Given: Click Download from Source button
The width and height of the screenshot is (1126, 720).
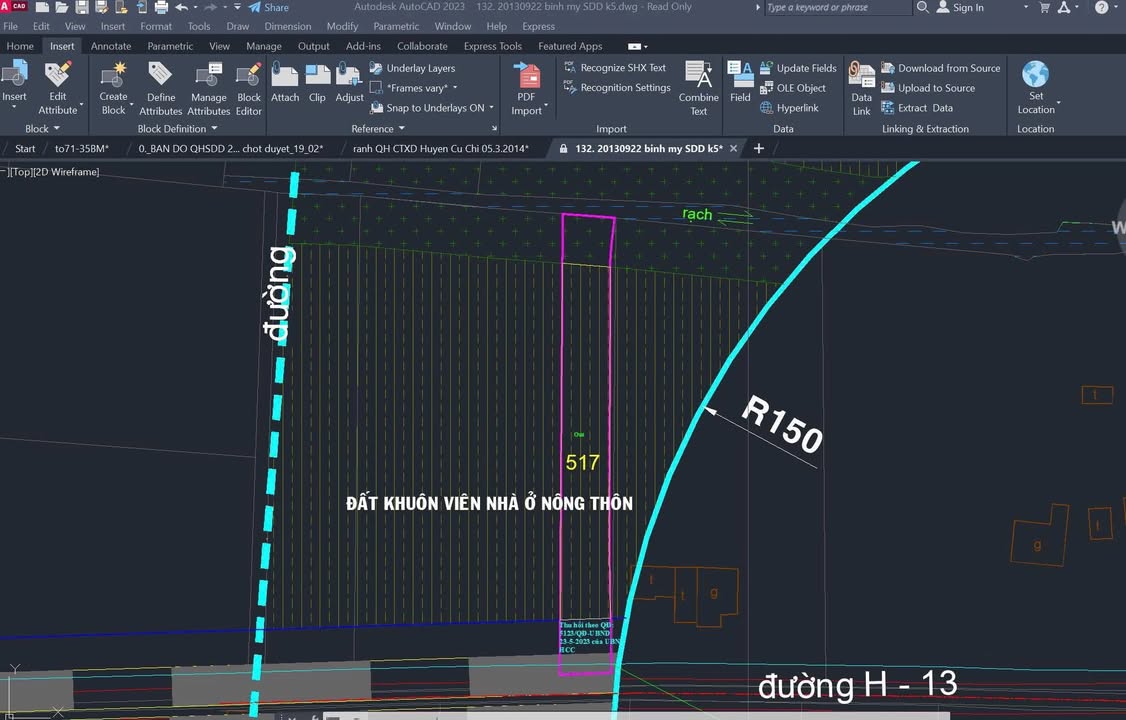Looking at the screenshot, I should (940, 68).
